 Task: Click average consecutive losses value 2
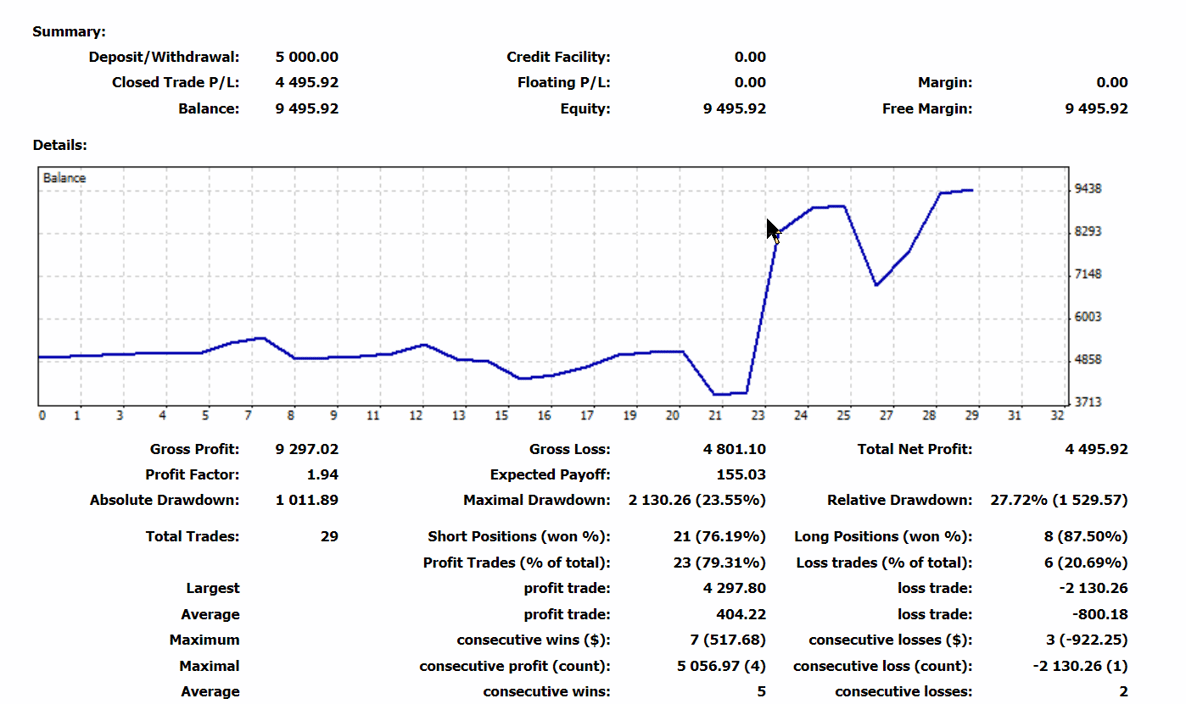click(x=1123, y=692)
